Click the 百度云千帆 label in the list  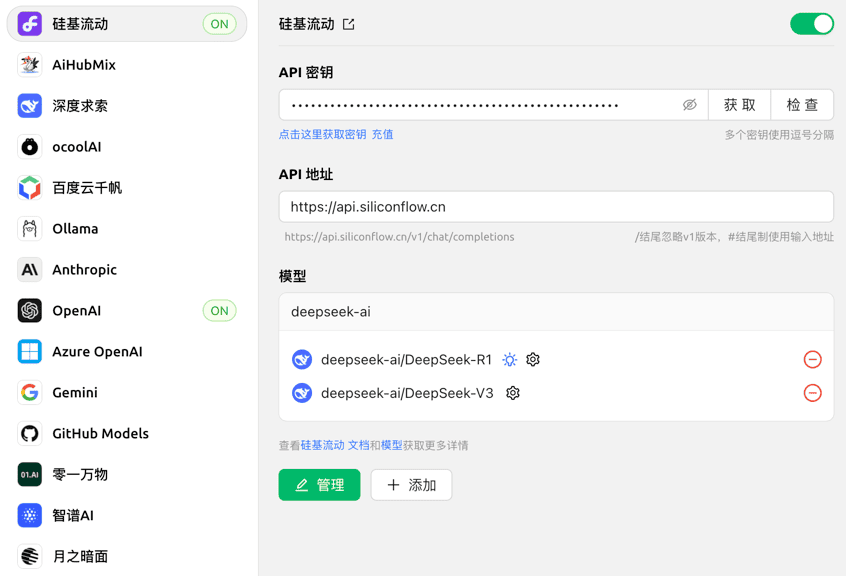click(x=87, y=188)
